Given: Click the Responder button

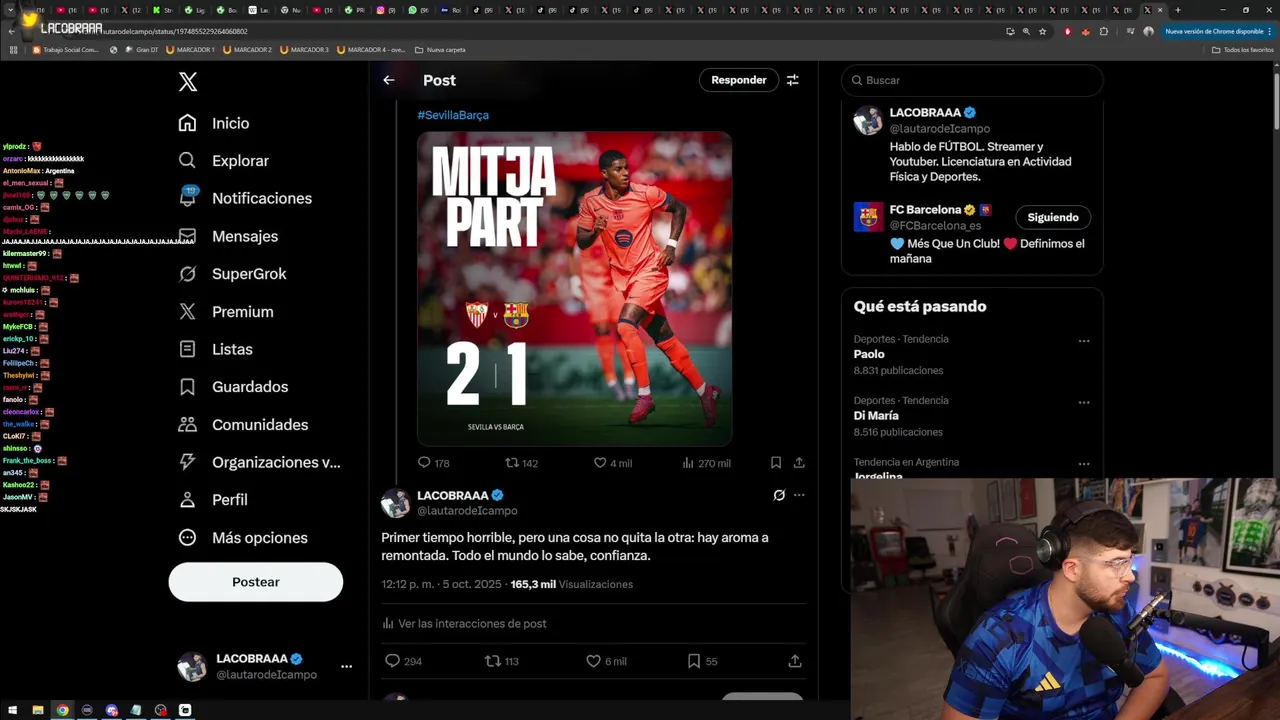Looking at the screenshot, I should 739,80.
